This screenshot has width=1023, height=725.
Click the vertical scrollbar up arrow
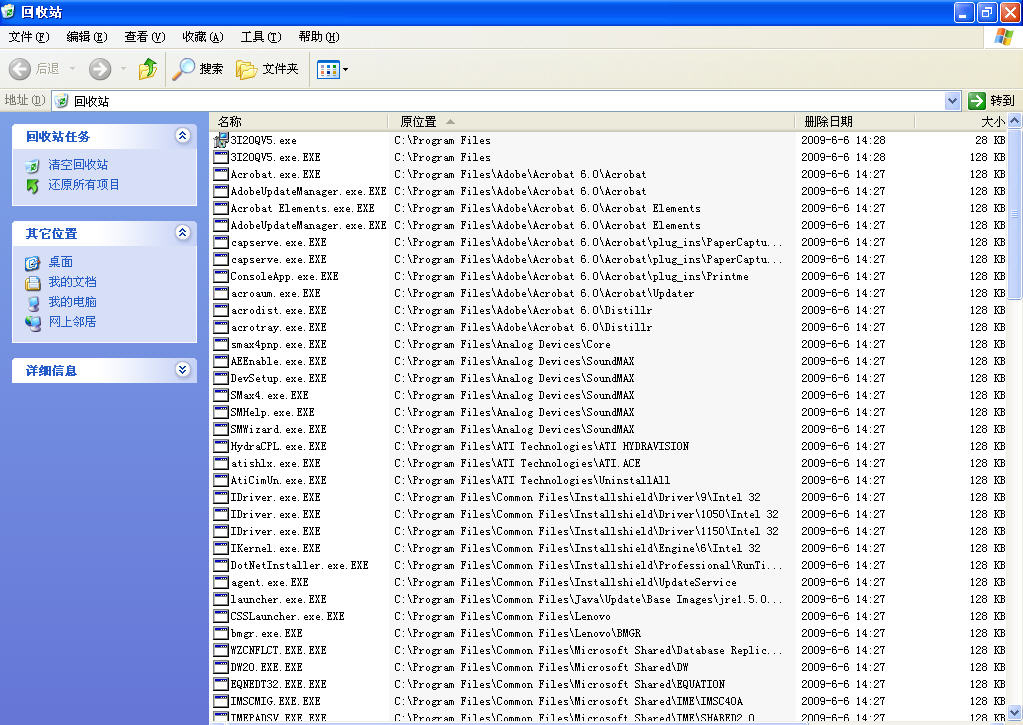point(1015,121)
